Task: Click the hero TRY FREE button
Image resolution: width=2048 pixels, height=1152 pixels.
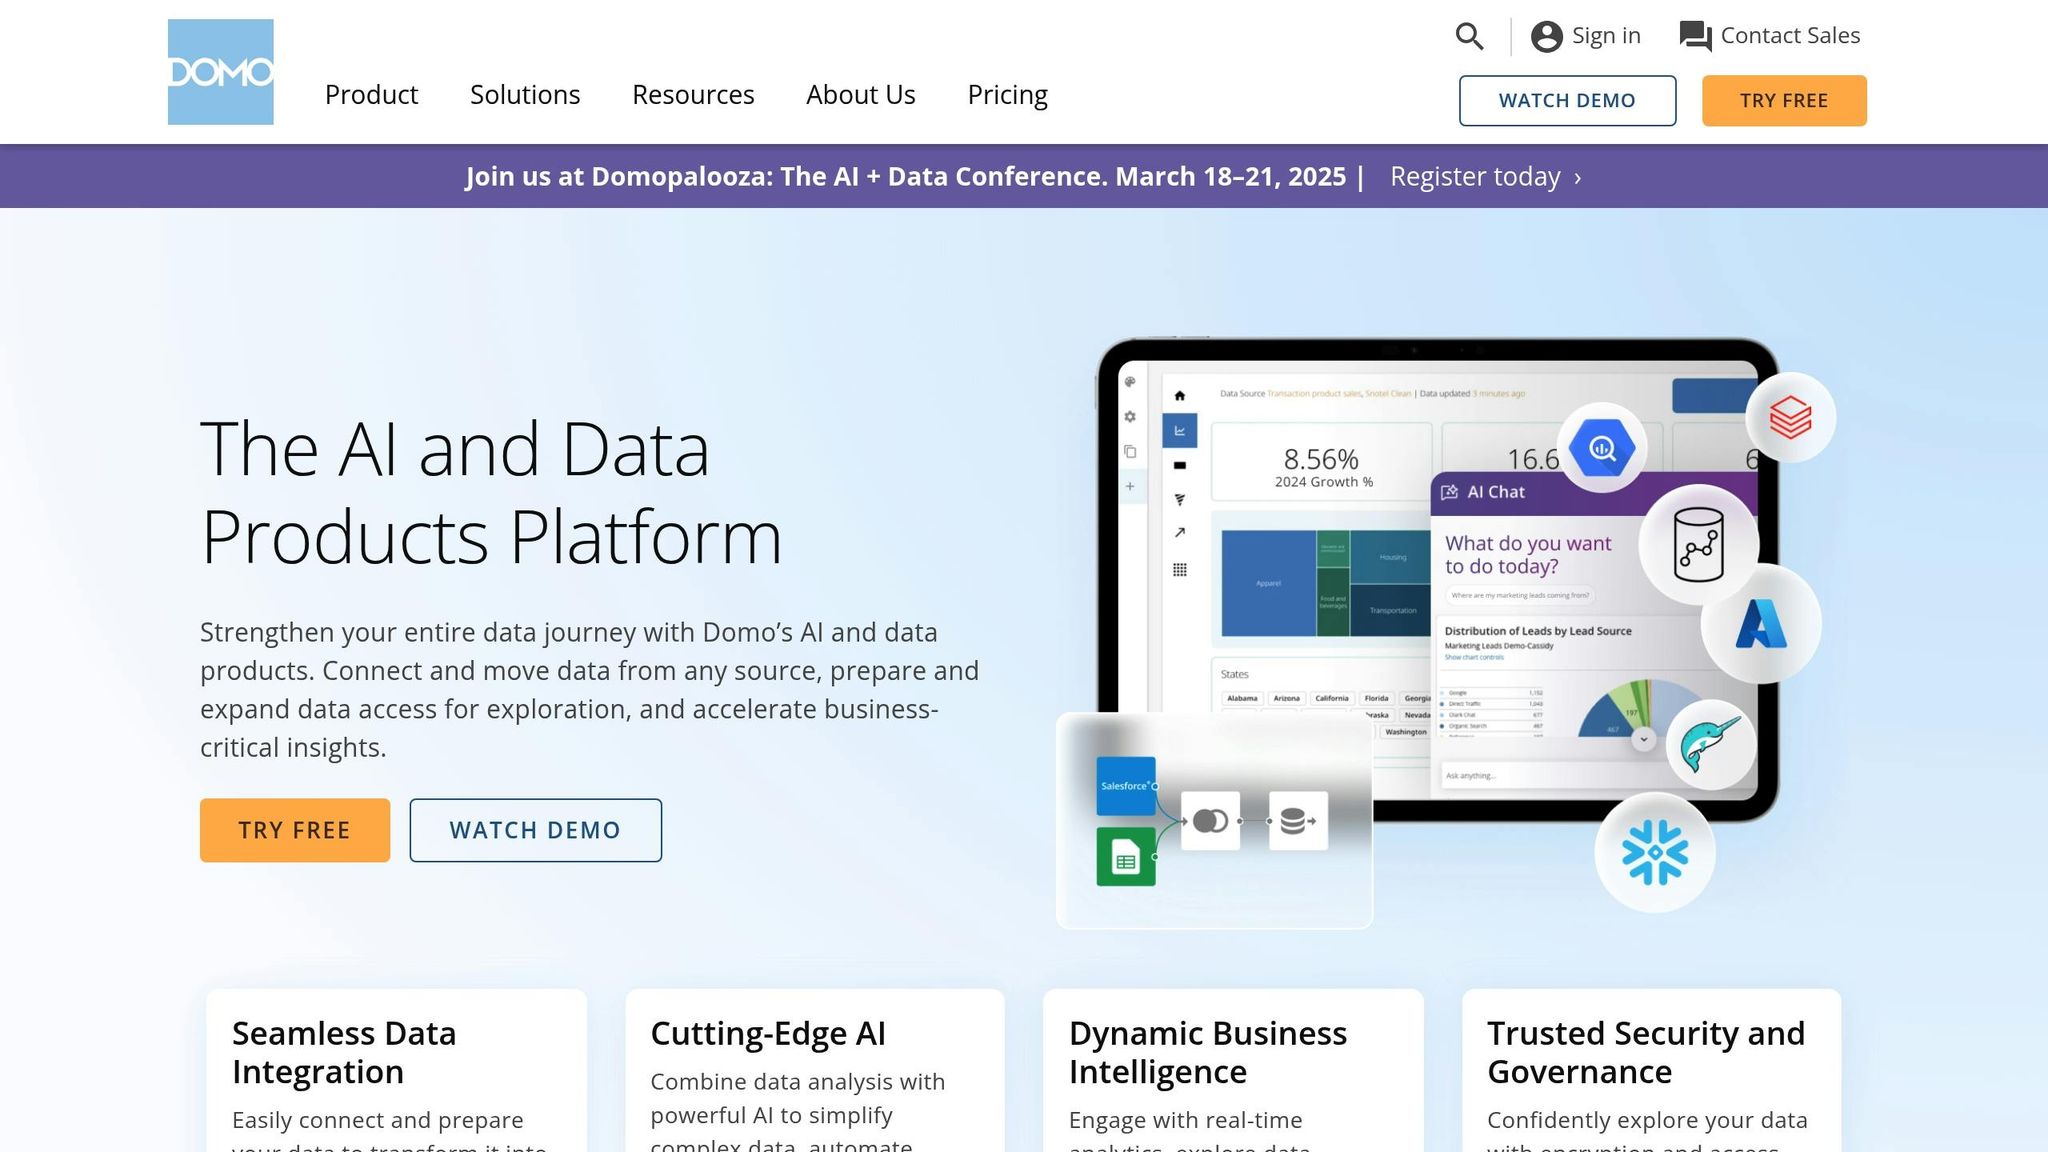Action: (x=295, y=830)
